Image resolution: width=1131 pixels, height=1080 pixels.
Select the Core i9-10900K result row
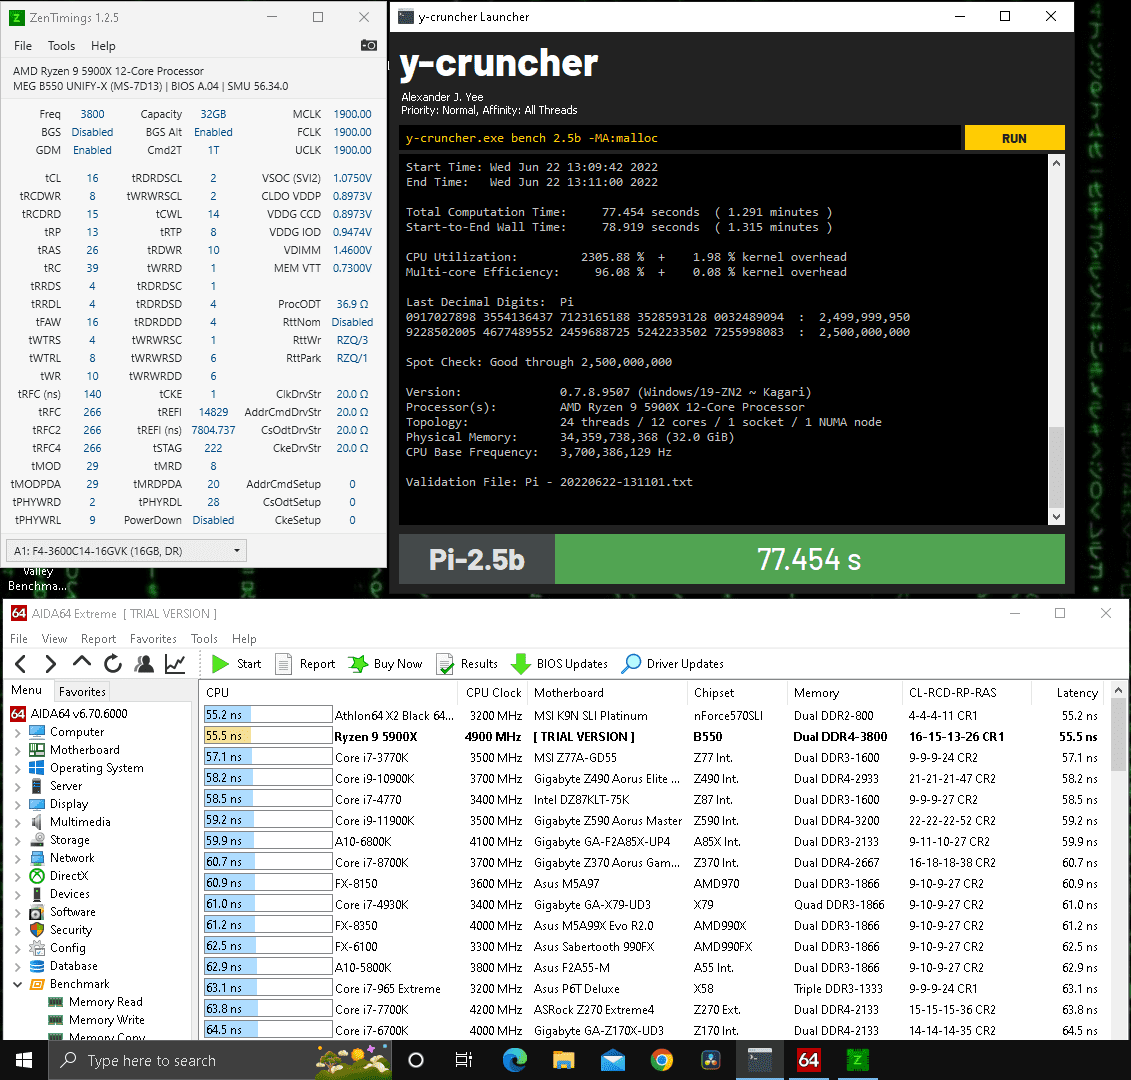point(653,778)
